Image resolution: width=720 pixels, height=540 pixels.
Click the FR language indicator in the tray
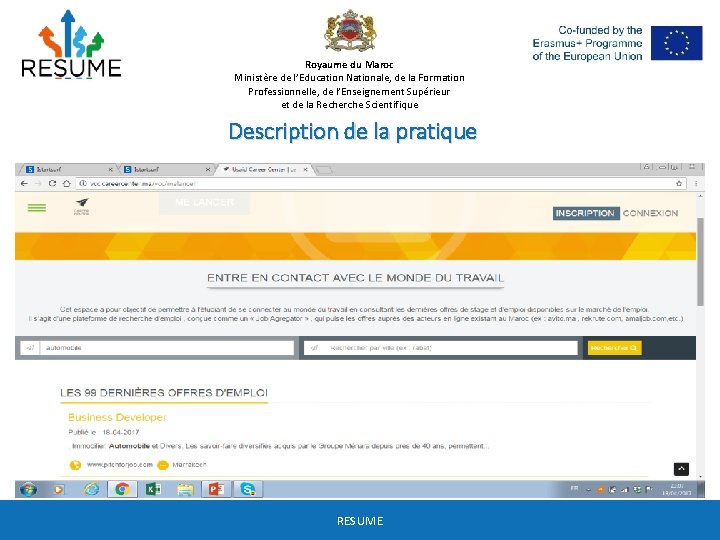coord(574,489)
